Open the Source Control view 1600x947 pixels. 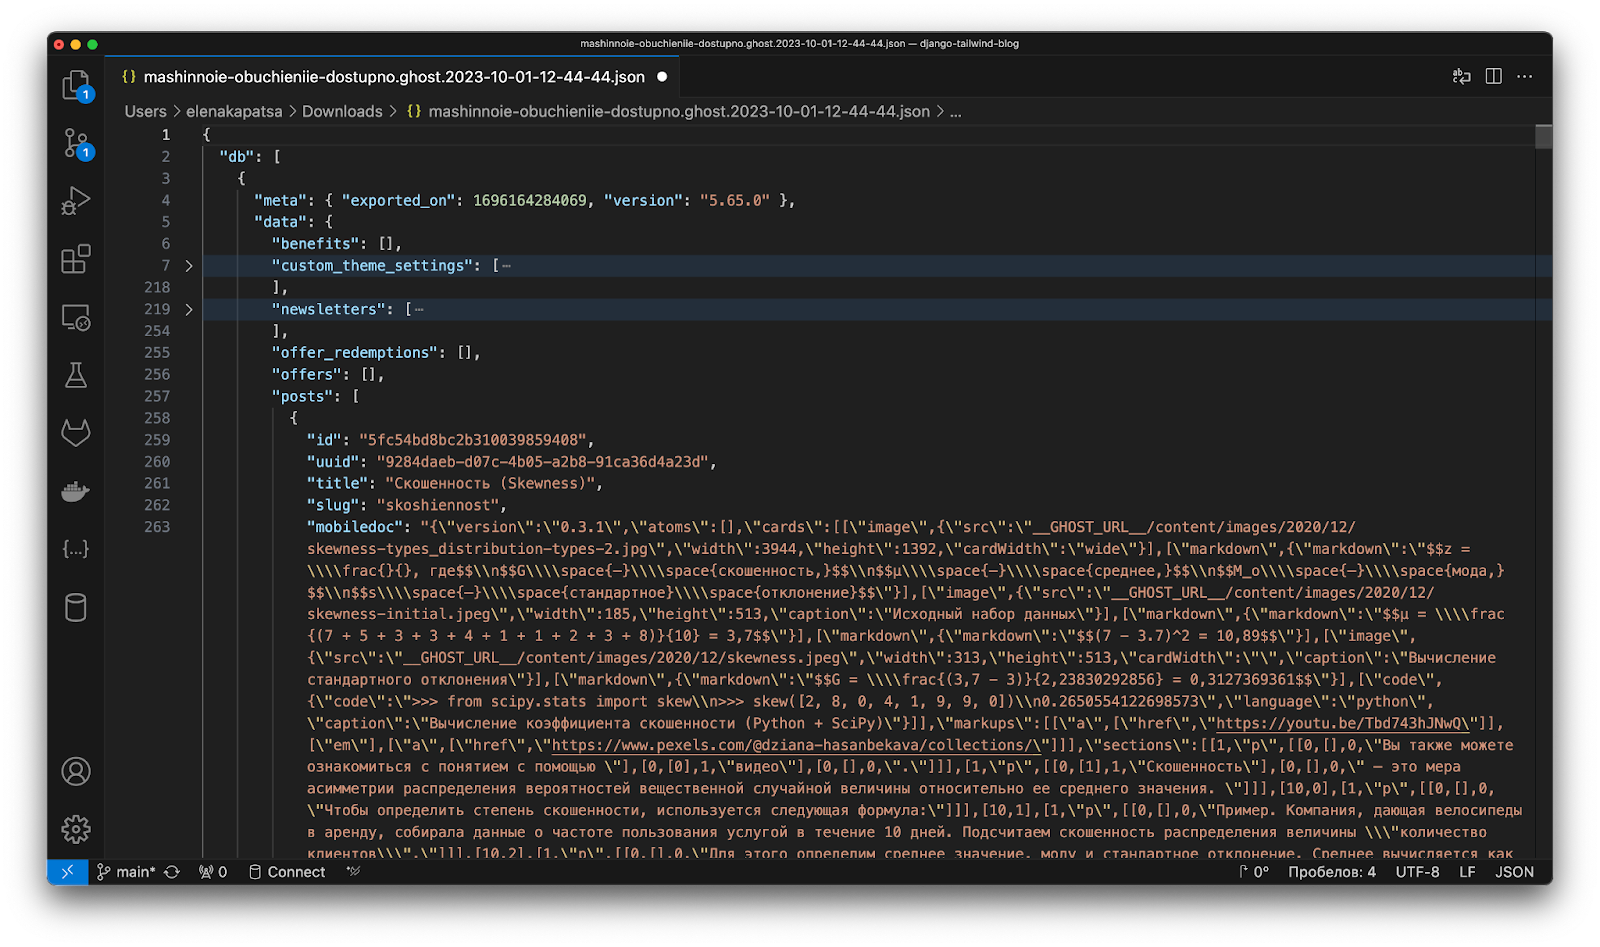[x=76, y=144]
